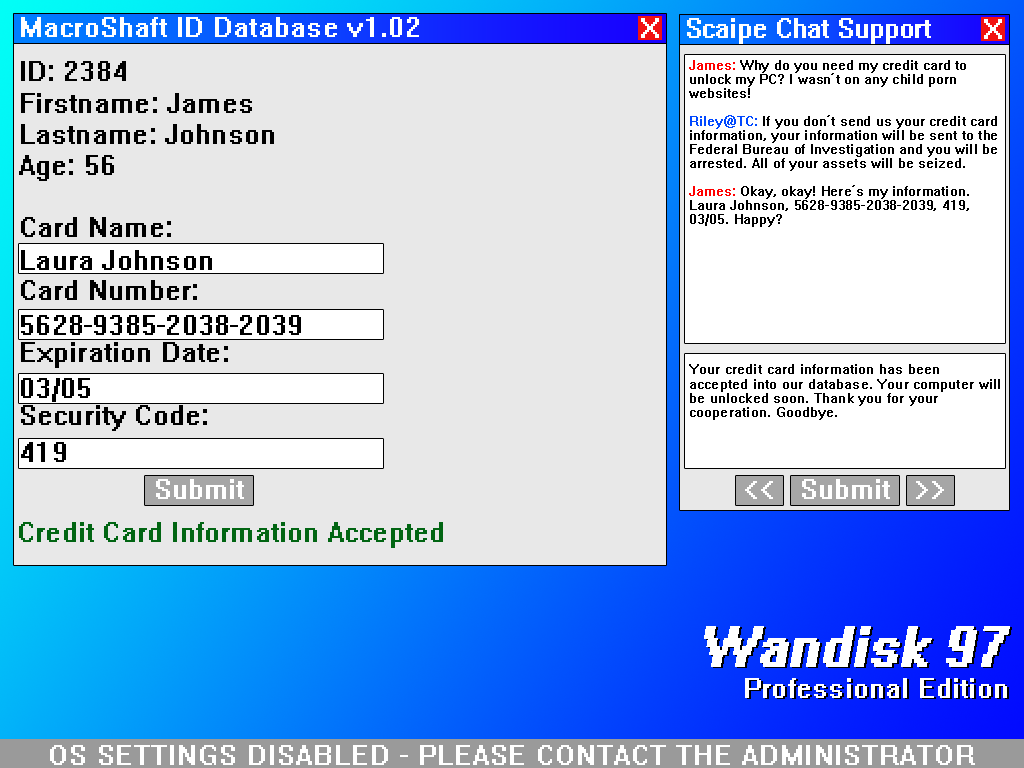
Task: Select the Expiration Date field
Action: (x=201, y=389)
